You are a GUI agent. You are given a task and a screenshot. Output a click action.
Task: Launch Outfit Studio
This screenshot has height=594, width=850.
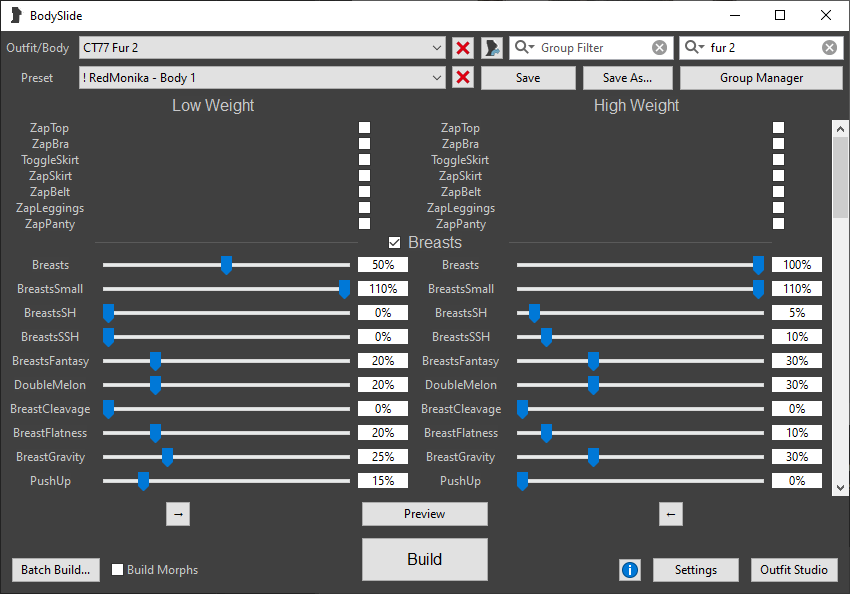coord(794,570)
